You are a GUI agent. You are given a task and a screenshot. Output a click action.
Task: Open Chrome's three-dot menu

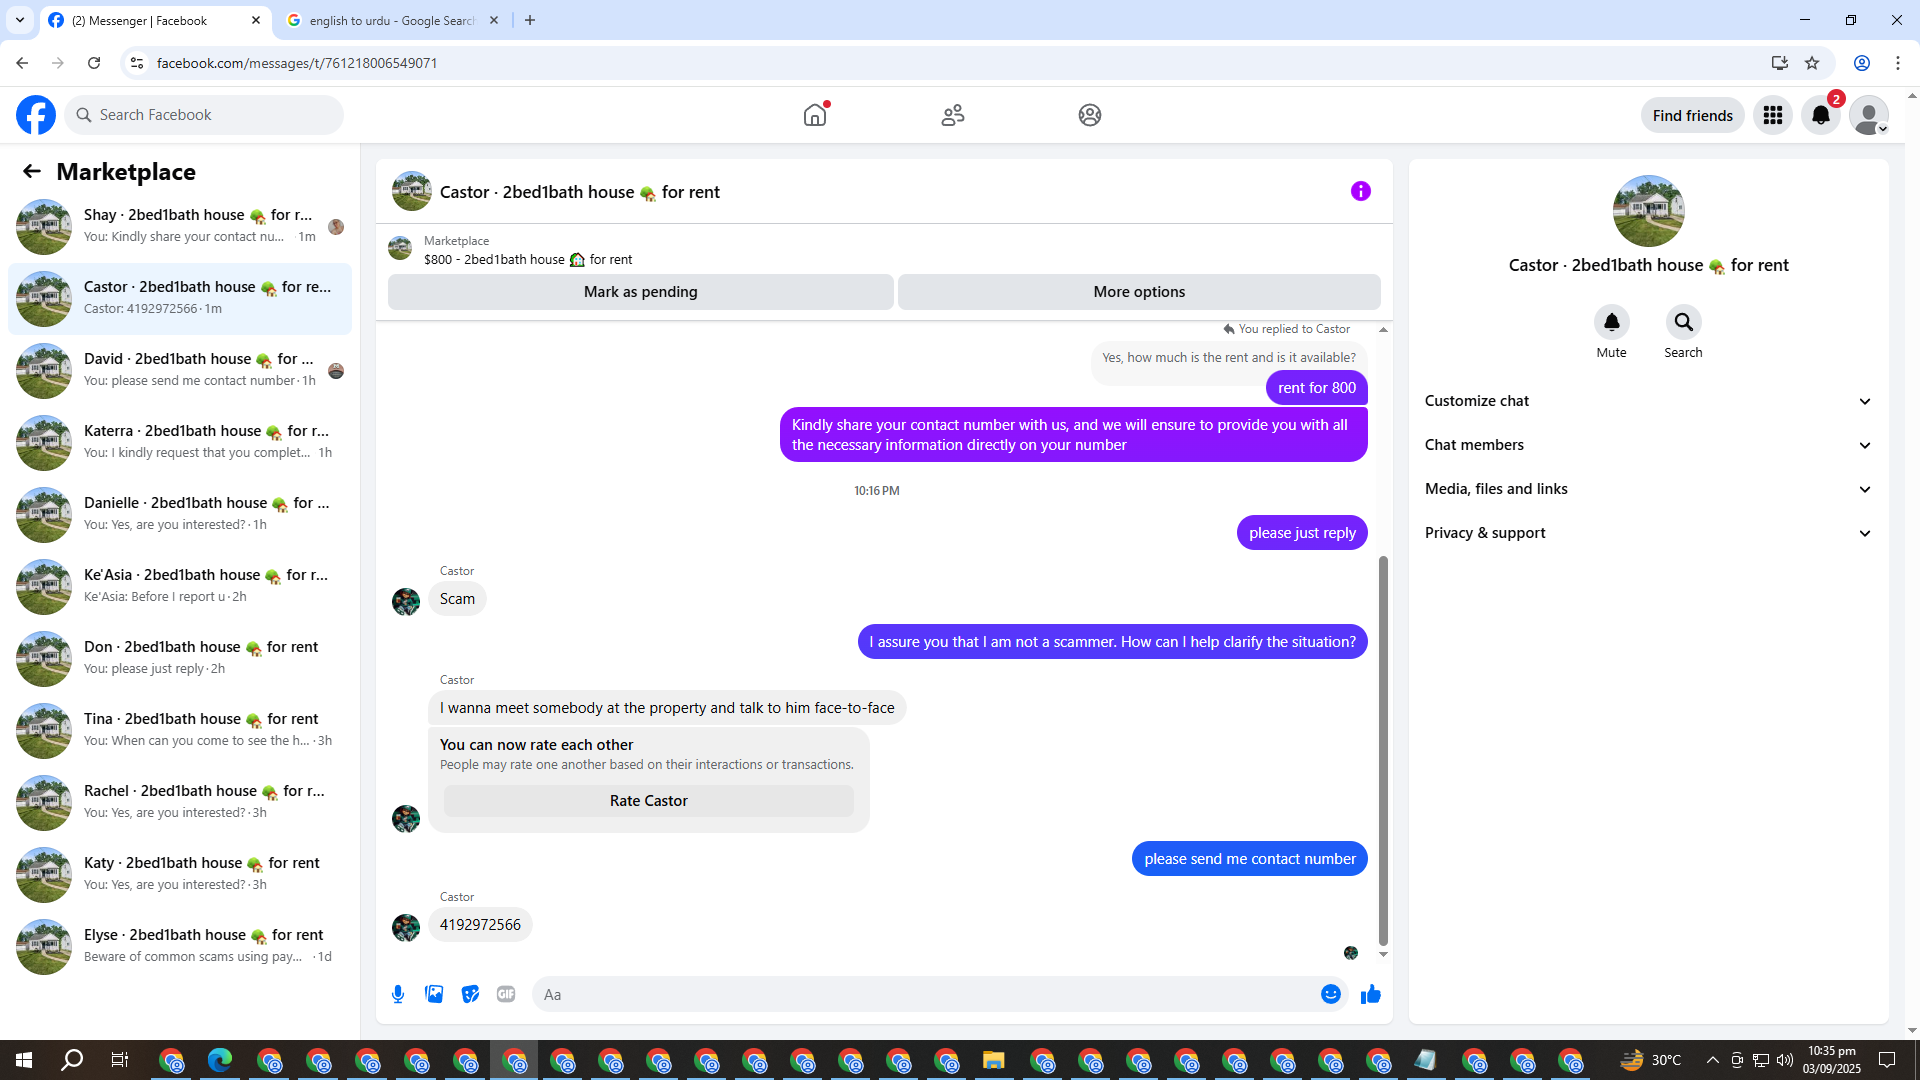(x=1898, y=63)
